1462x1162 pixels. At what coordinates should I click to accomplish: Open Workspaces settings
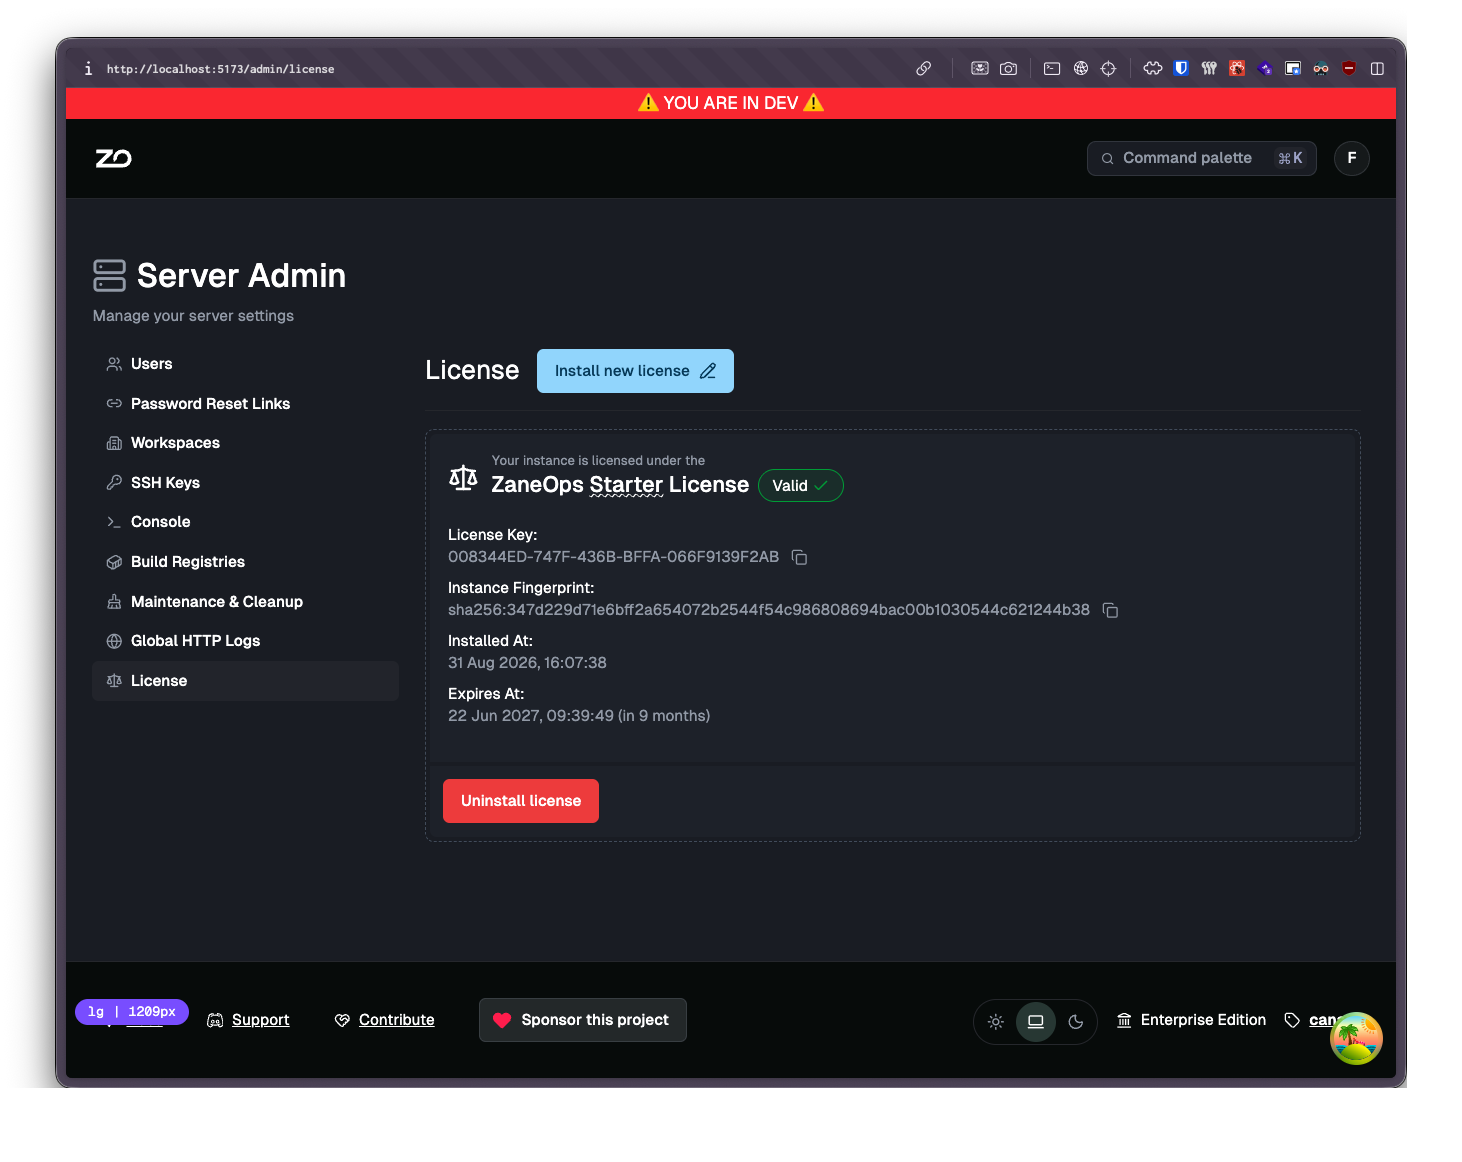tap(245, 443)
